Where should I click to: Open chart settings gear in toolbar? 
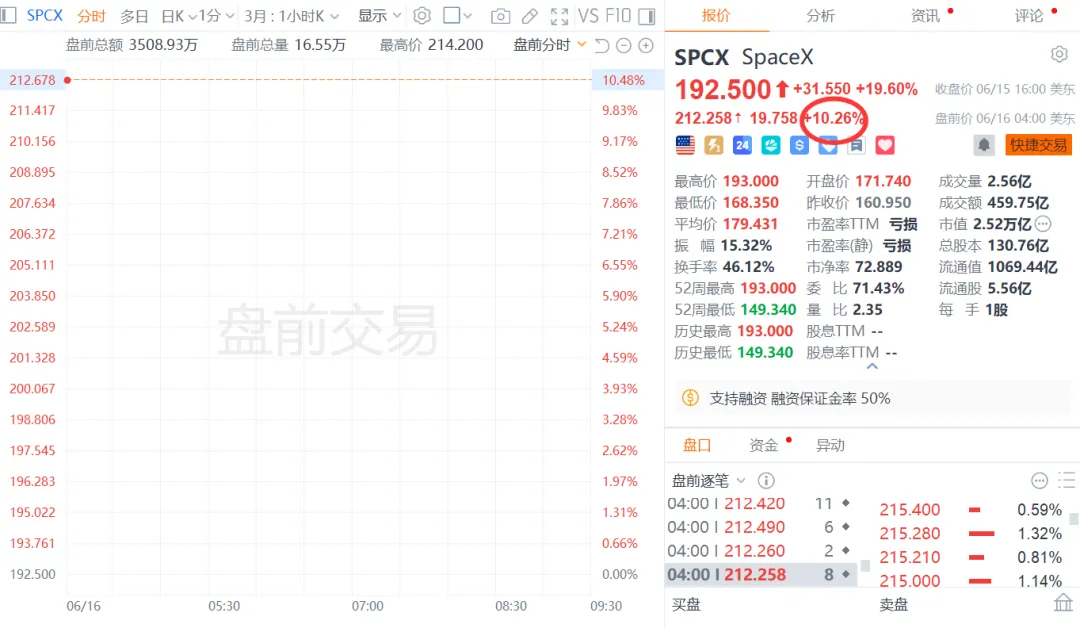tap(422, 15)
